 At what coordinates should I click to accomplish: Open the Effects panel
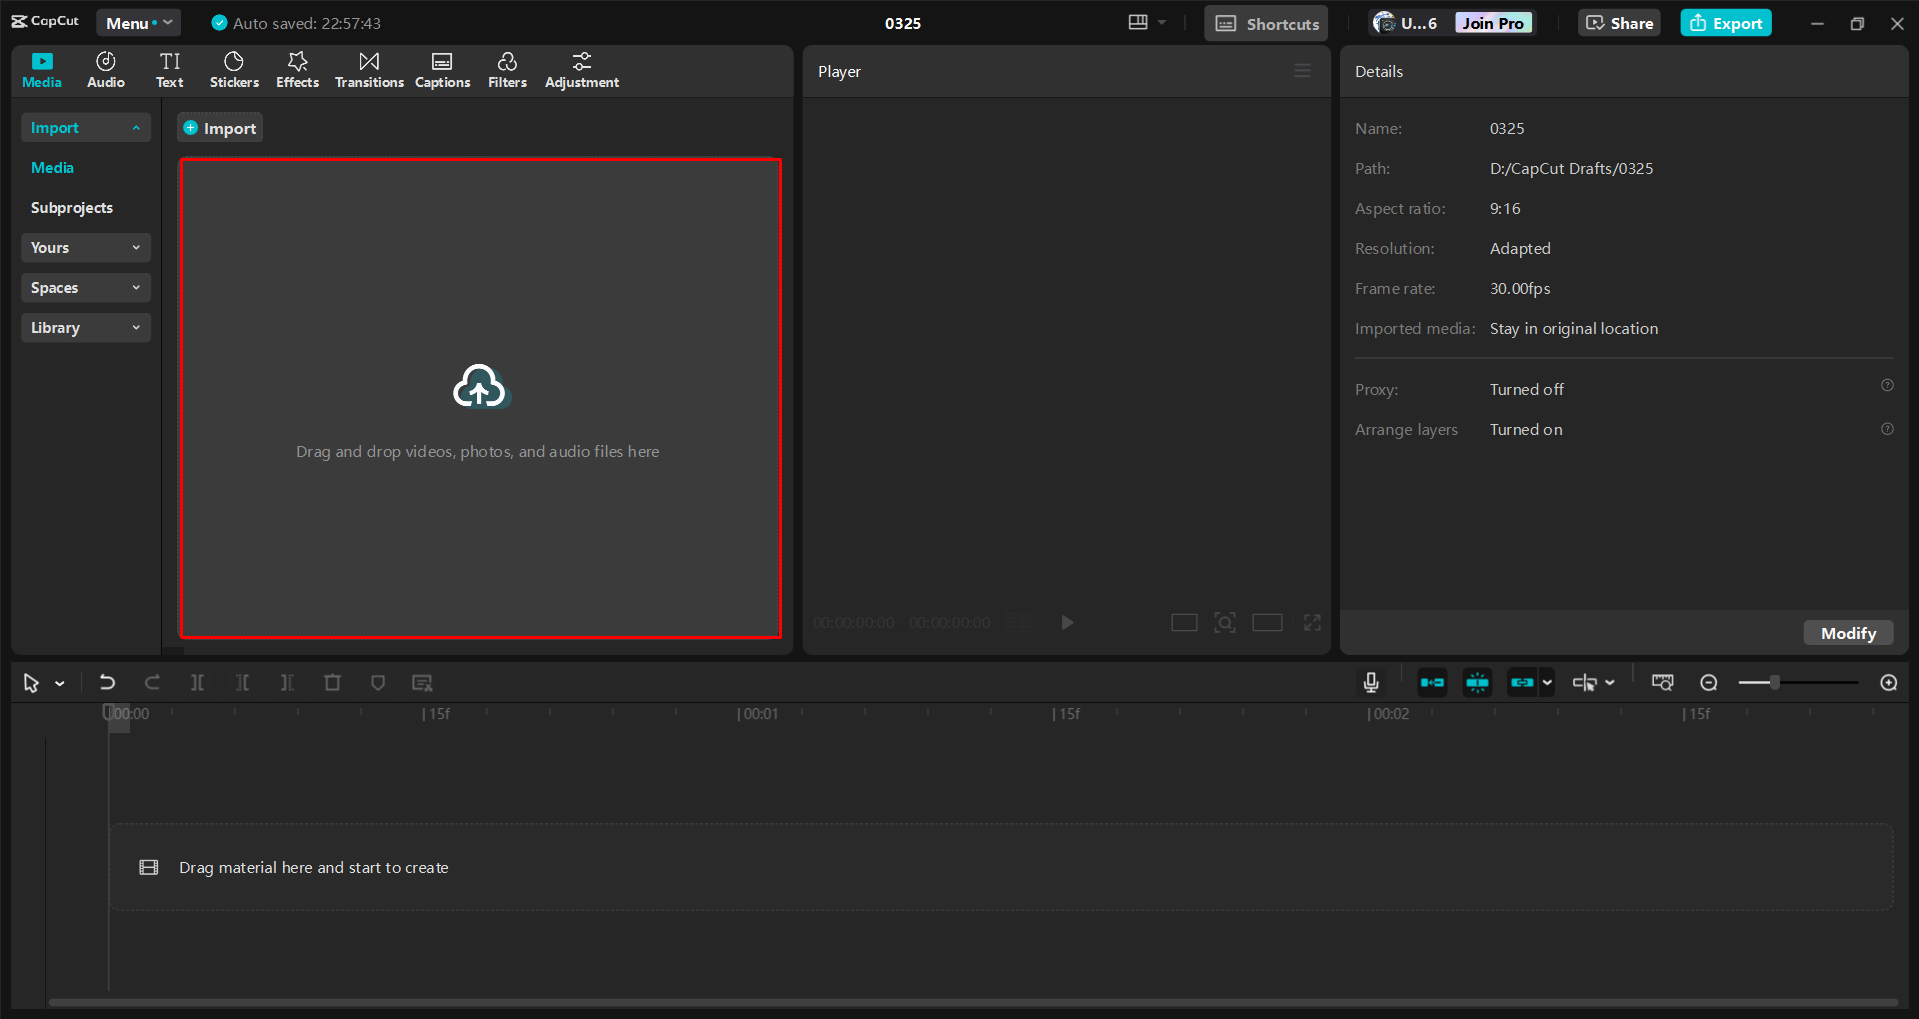(x=297, y=69)
